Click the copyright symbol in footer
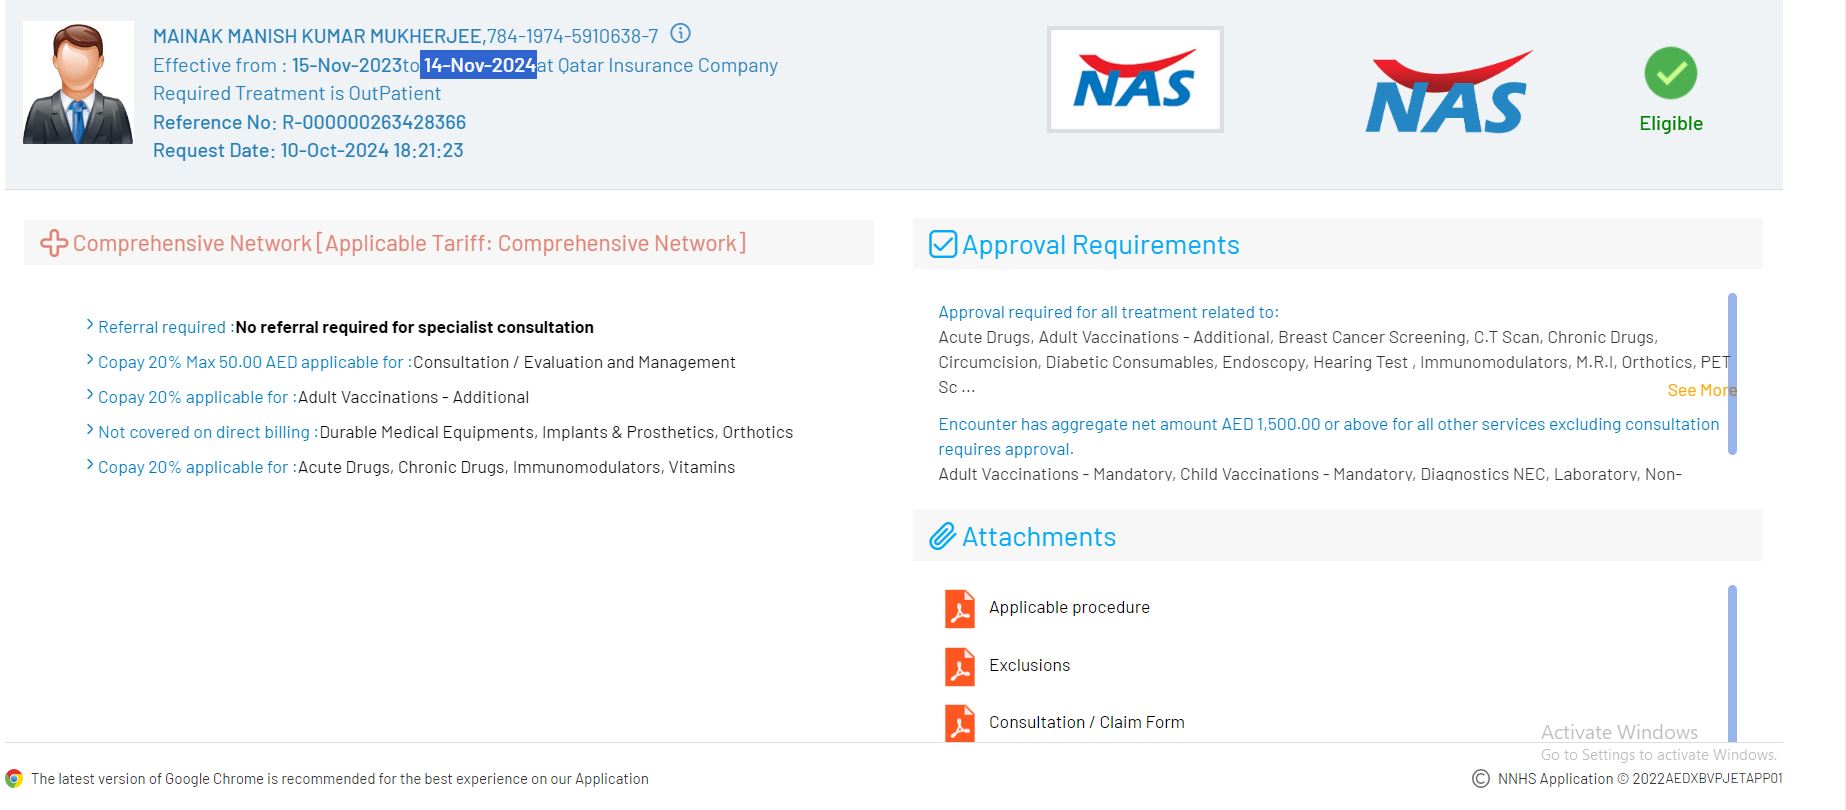The image size is (1846, 810). 1481,778
